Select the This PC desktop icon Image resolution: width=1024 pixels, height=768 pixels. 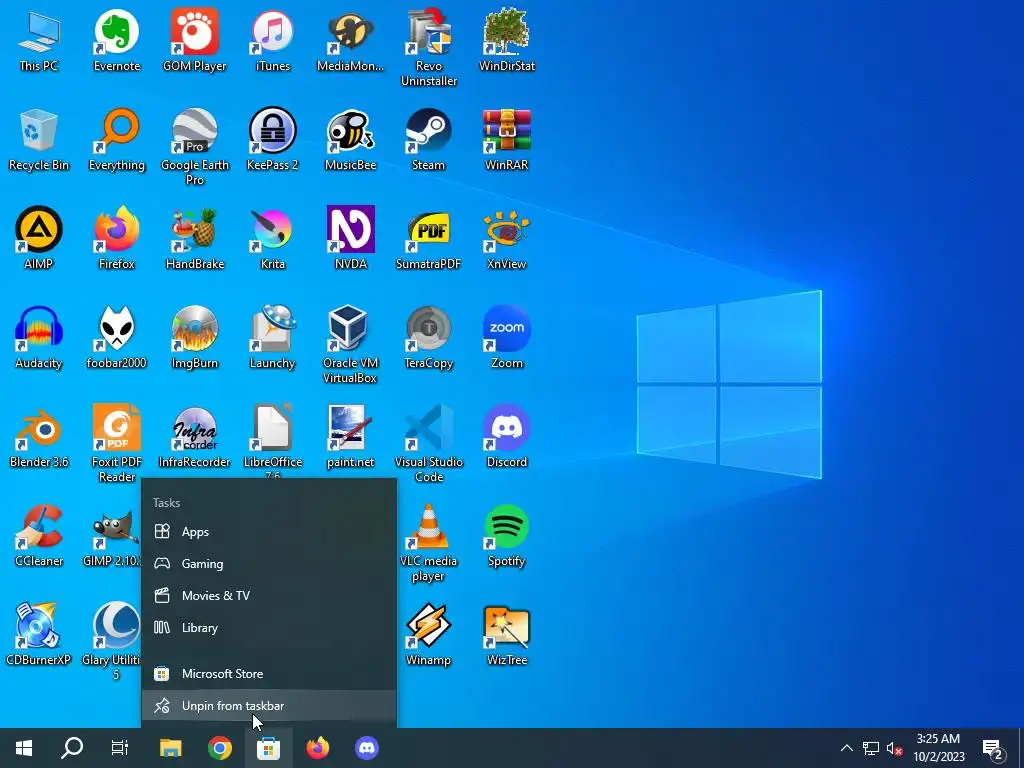click(39, 40)
